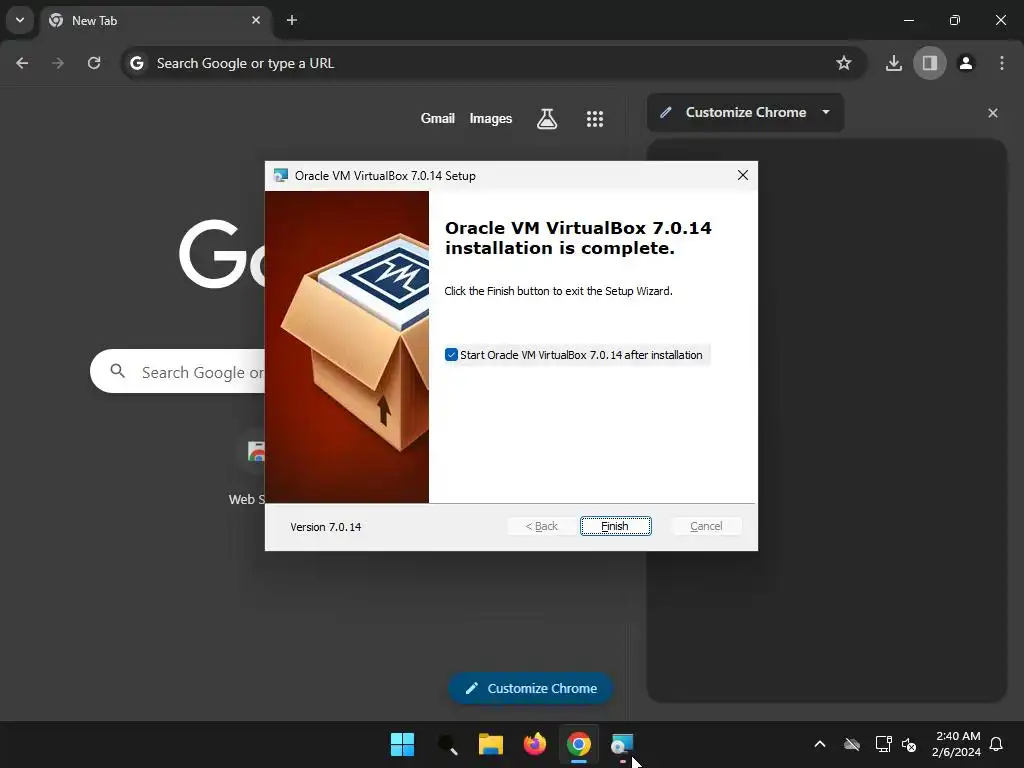Image resolution: width=1024 pixels, height=768 pixels.
Task: Click the magnifier in Google search box
Action: click(118, 371)
